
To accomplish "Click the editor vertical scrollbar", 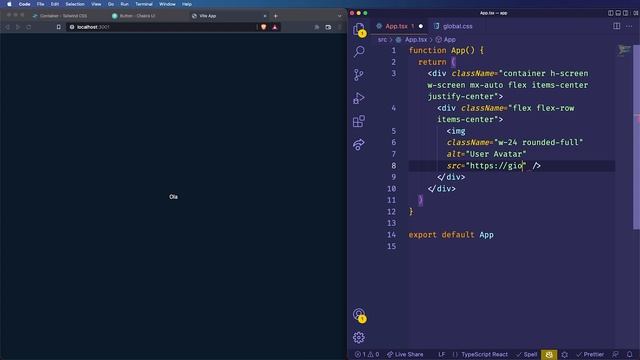I will click(636, 137).
